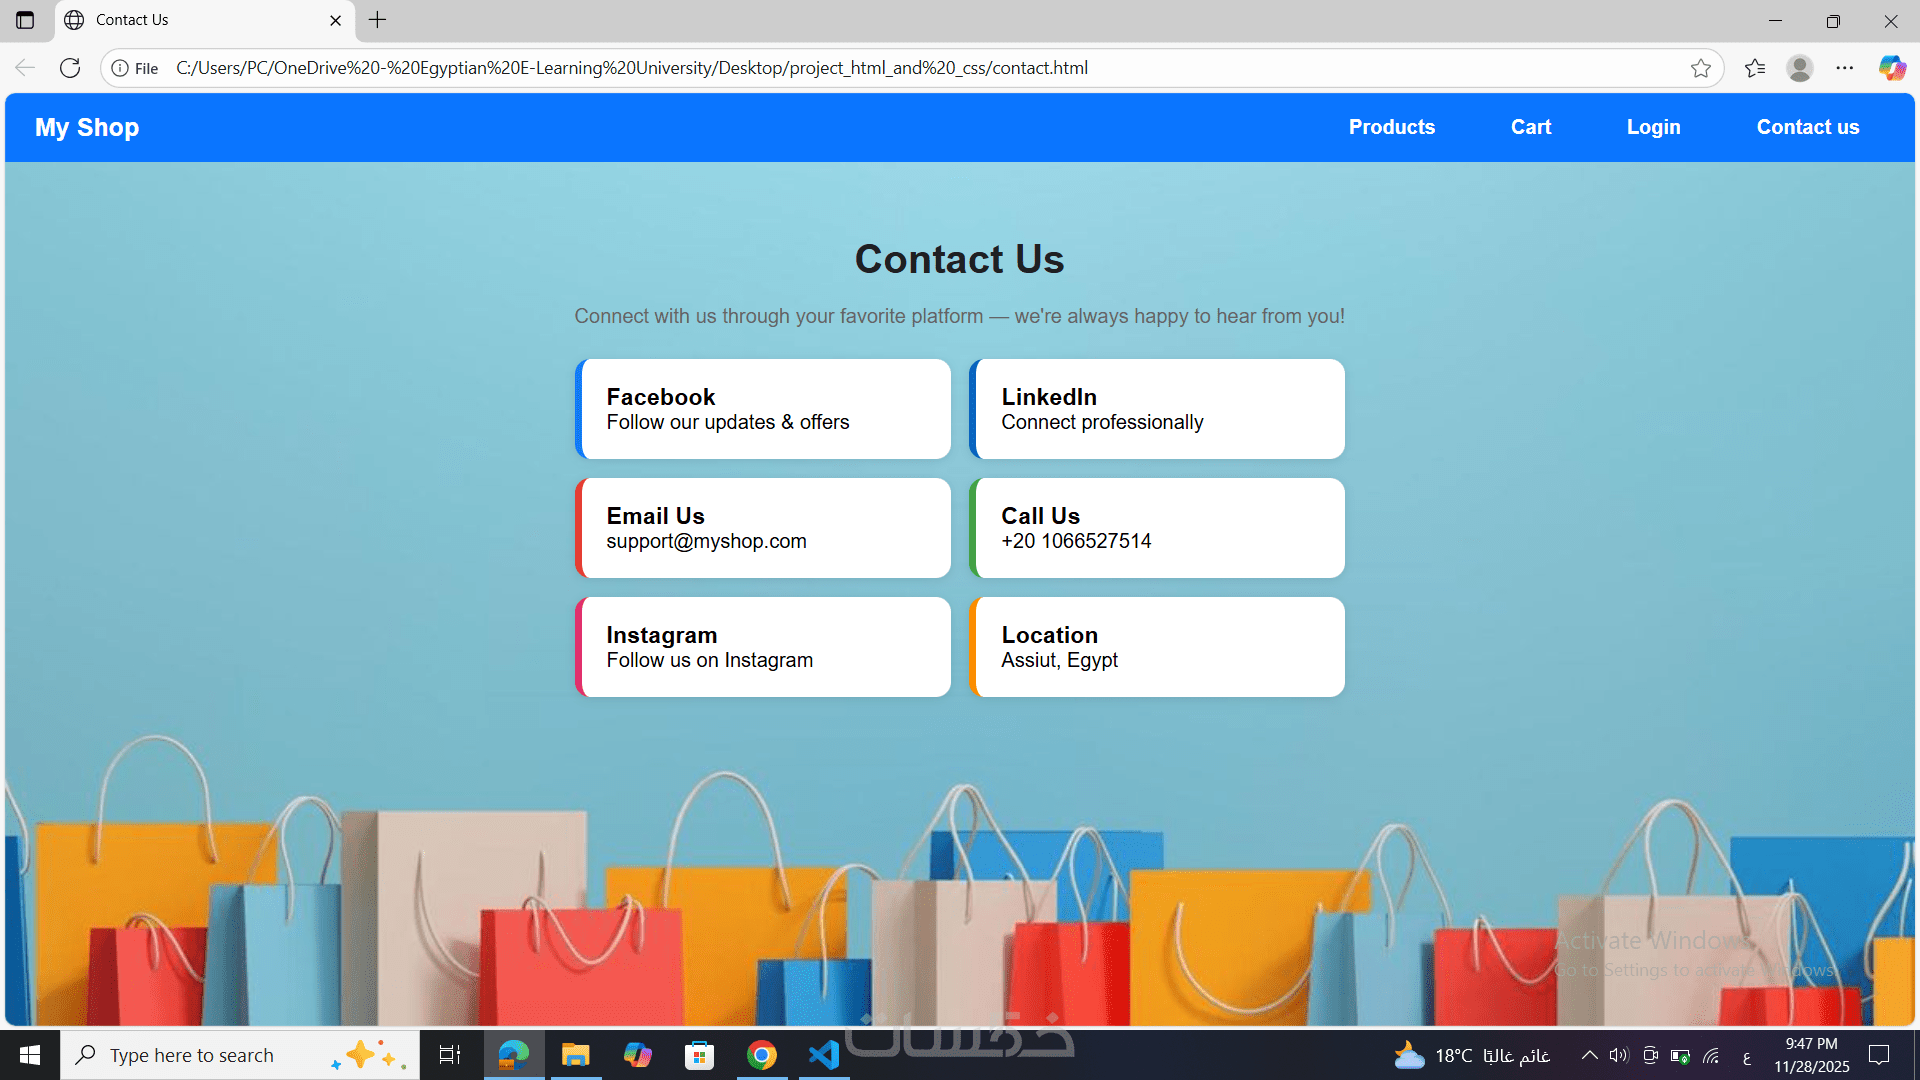Screen dimensions: 1920x1080
Task: Click the My Shop logo text
Action: click(x=87, y=127)
